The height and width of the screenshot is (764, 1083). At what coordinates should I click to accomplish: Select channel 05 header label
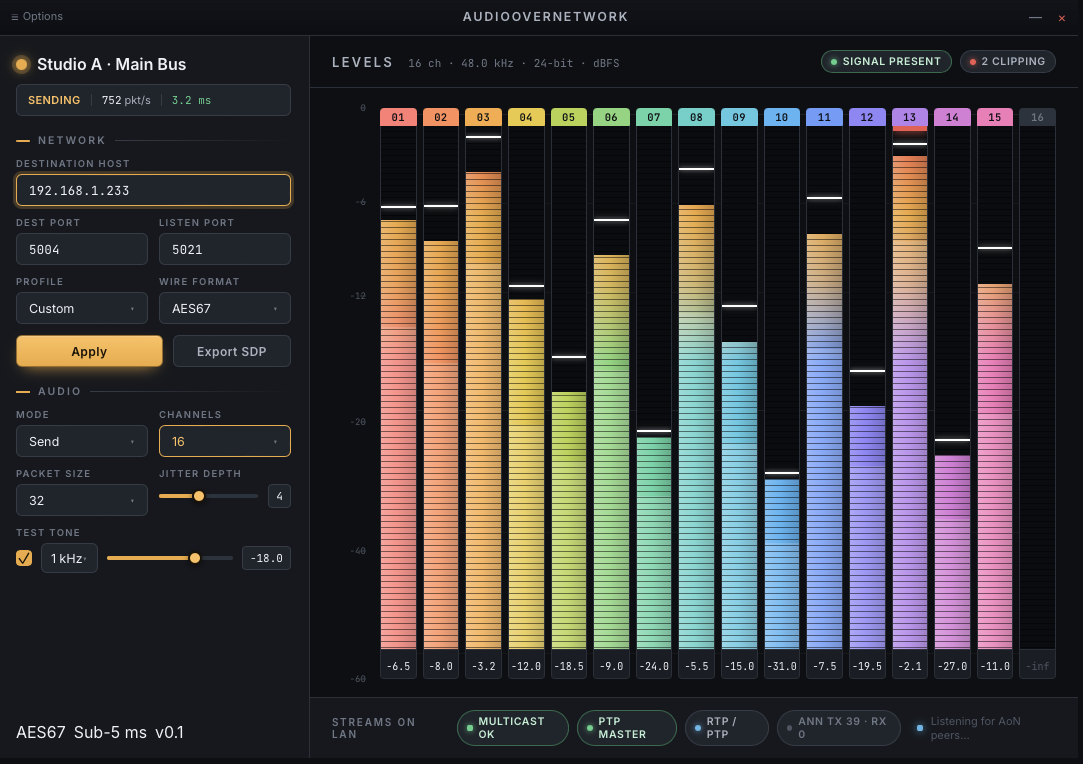click(x=568, y=117)
